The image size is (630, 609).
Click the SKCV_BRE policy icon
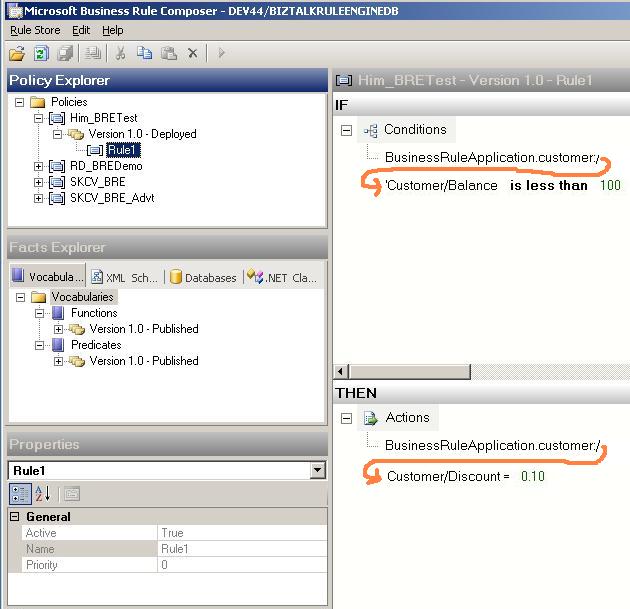[57, 182]
